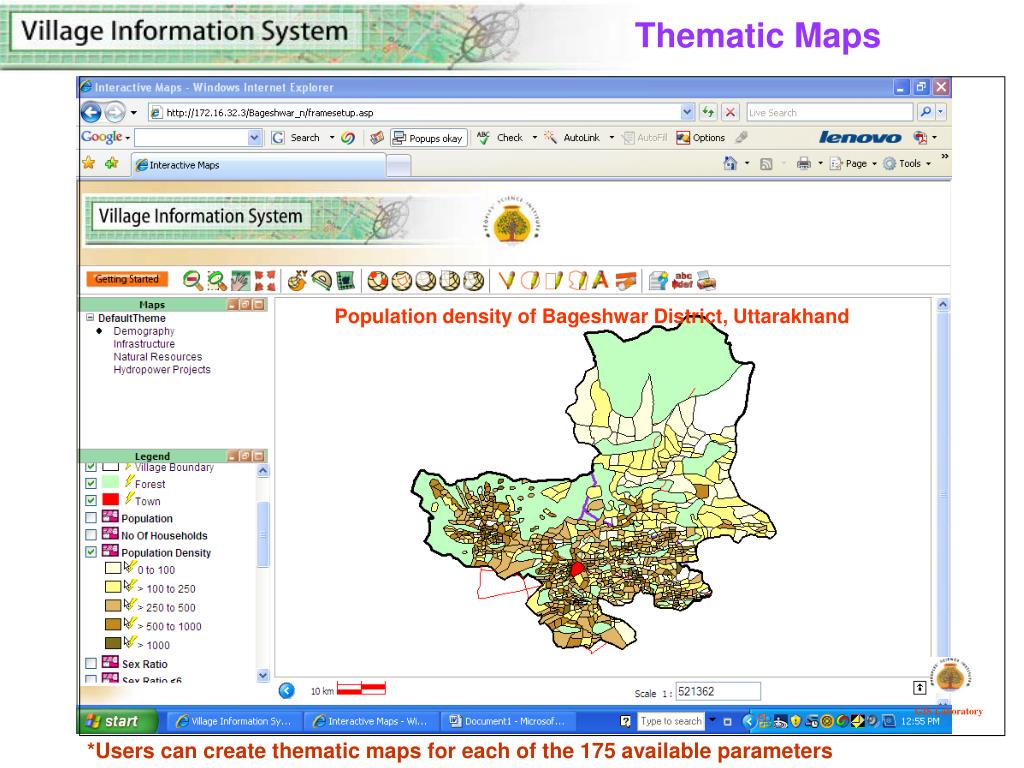Enable the No Of Households checkbox
This screenshot has height=768, width=1024.
[x=91, y=535]
